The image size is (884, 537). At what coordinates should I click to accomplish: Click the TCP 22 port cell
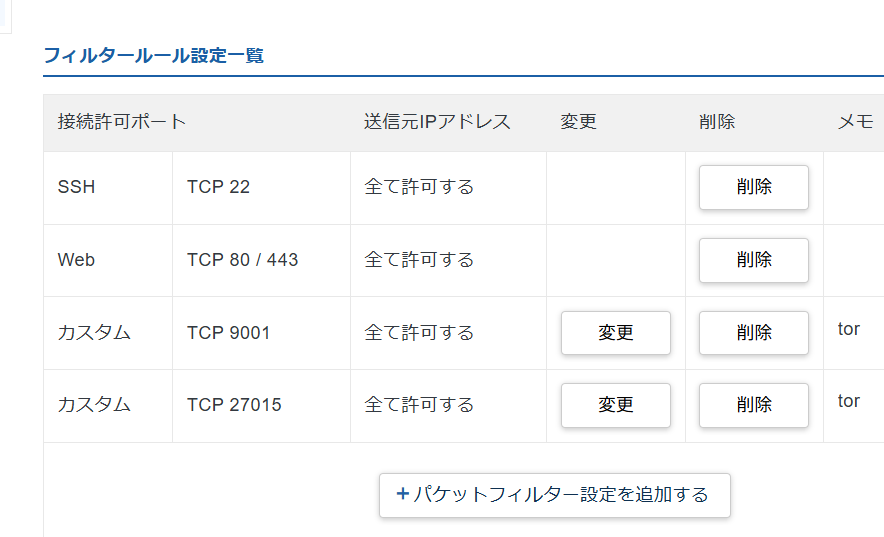click(x=218, y=187)
